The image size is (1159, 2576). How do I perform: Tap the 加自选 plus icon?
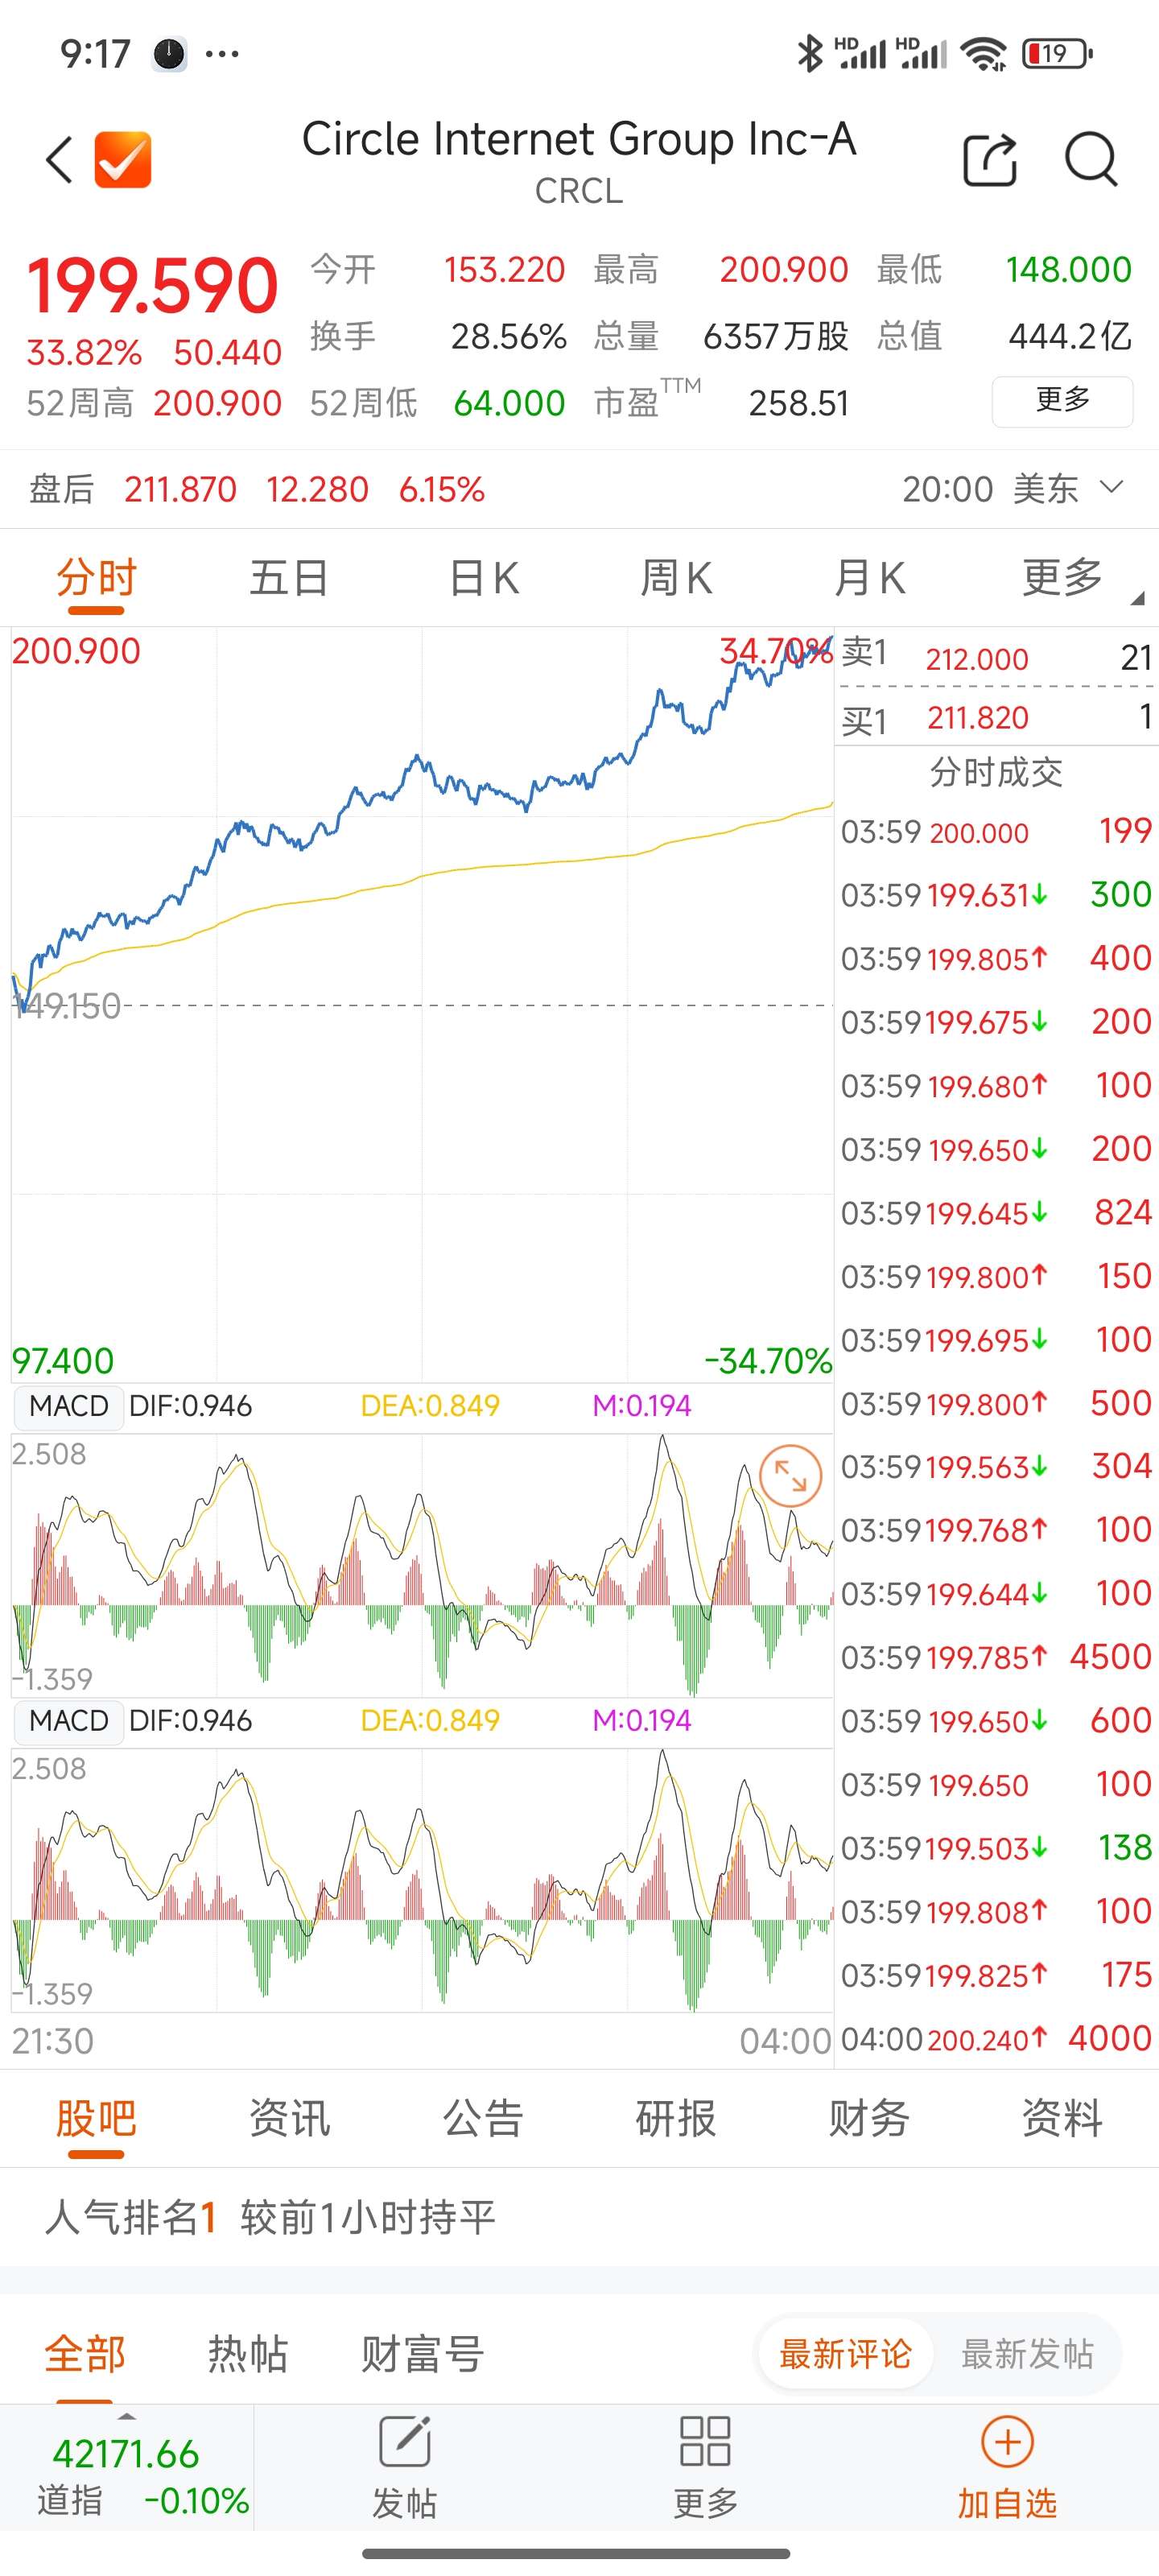tap(1007, 2443)
